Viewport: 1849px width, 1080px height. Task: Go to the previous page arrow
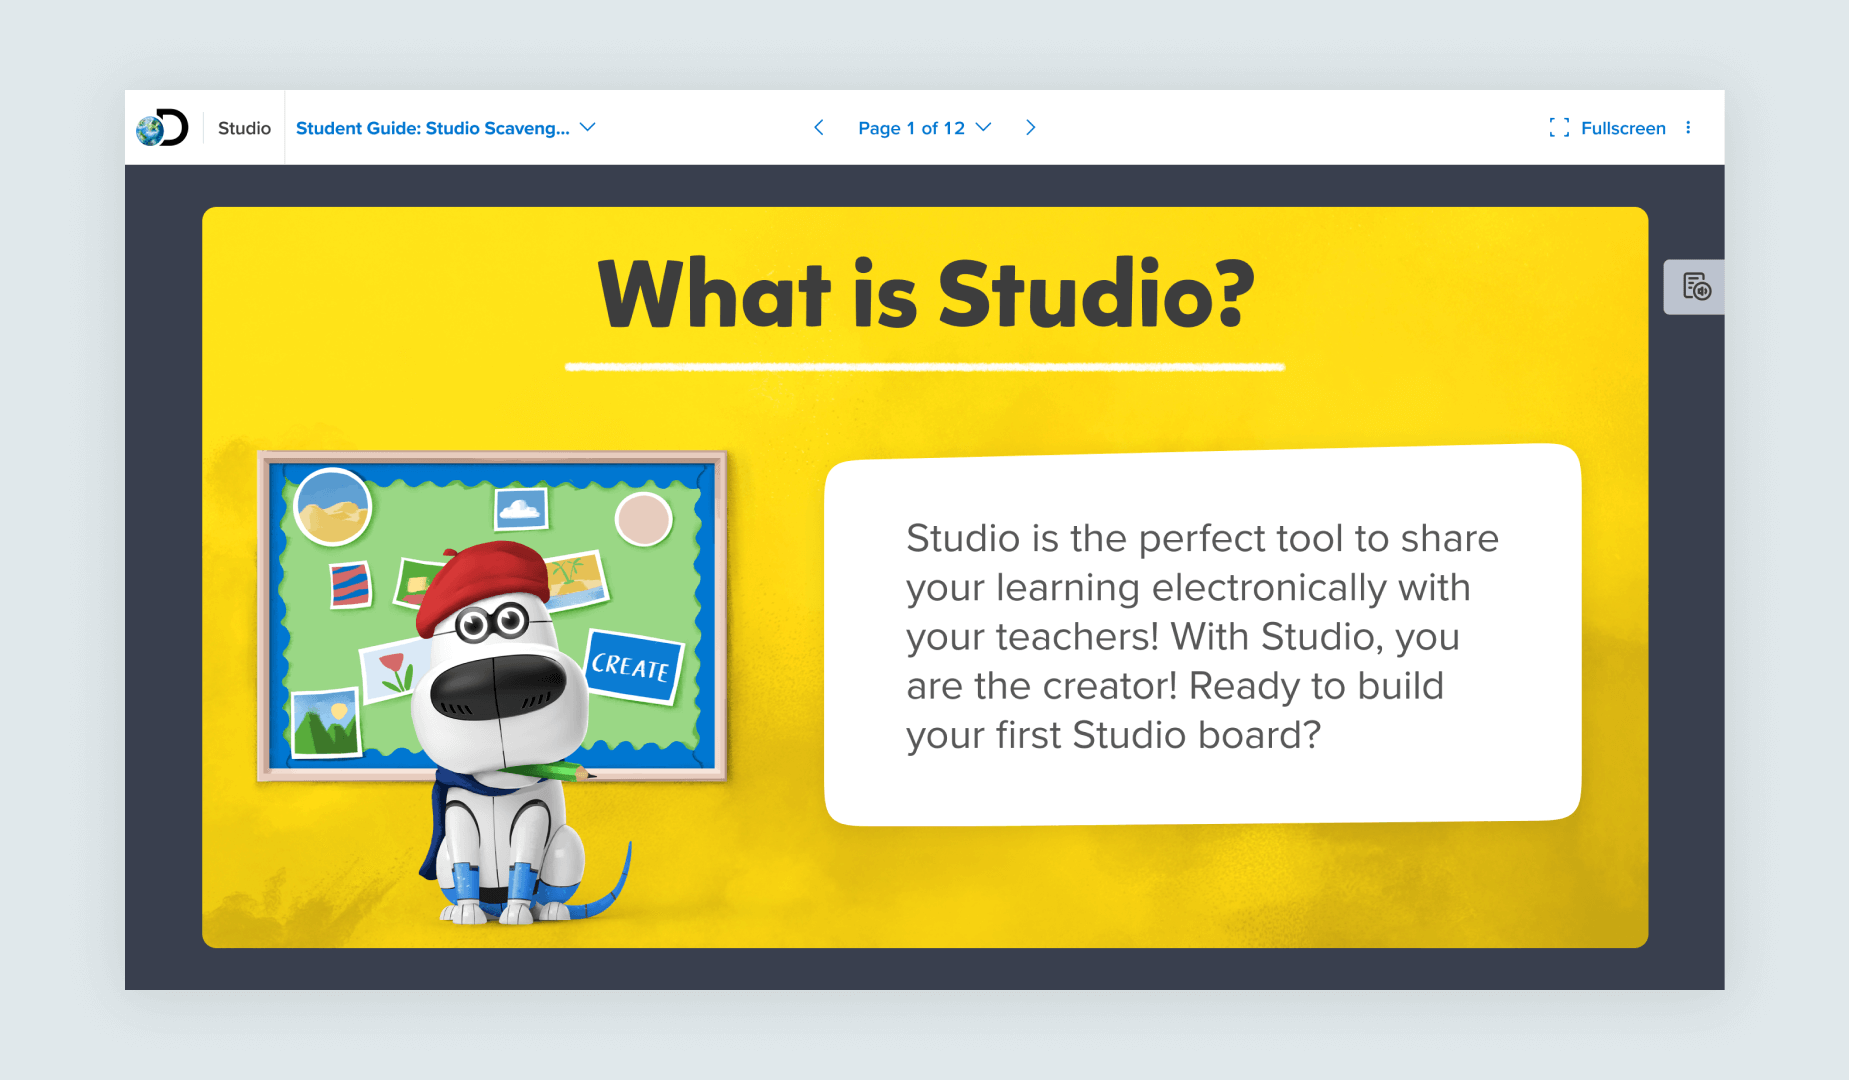(819, 128)
